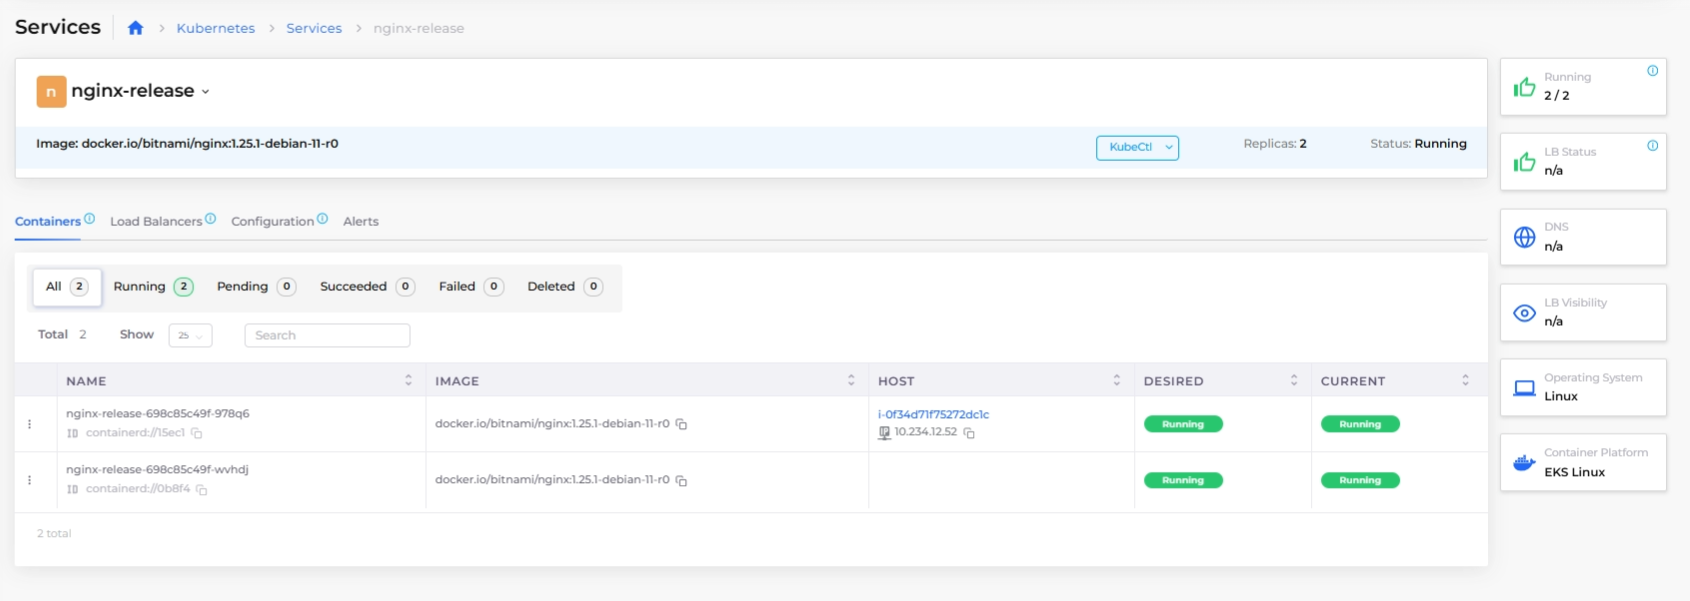Click container name nginx-release-698c85c49f-wvhdj
Screen dimensions: 1690x601
click(x=157, y=470)
